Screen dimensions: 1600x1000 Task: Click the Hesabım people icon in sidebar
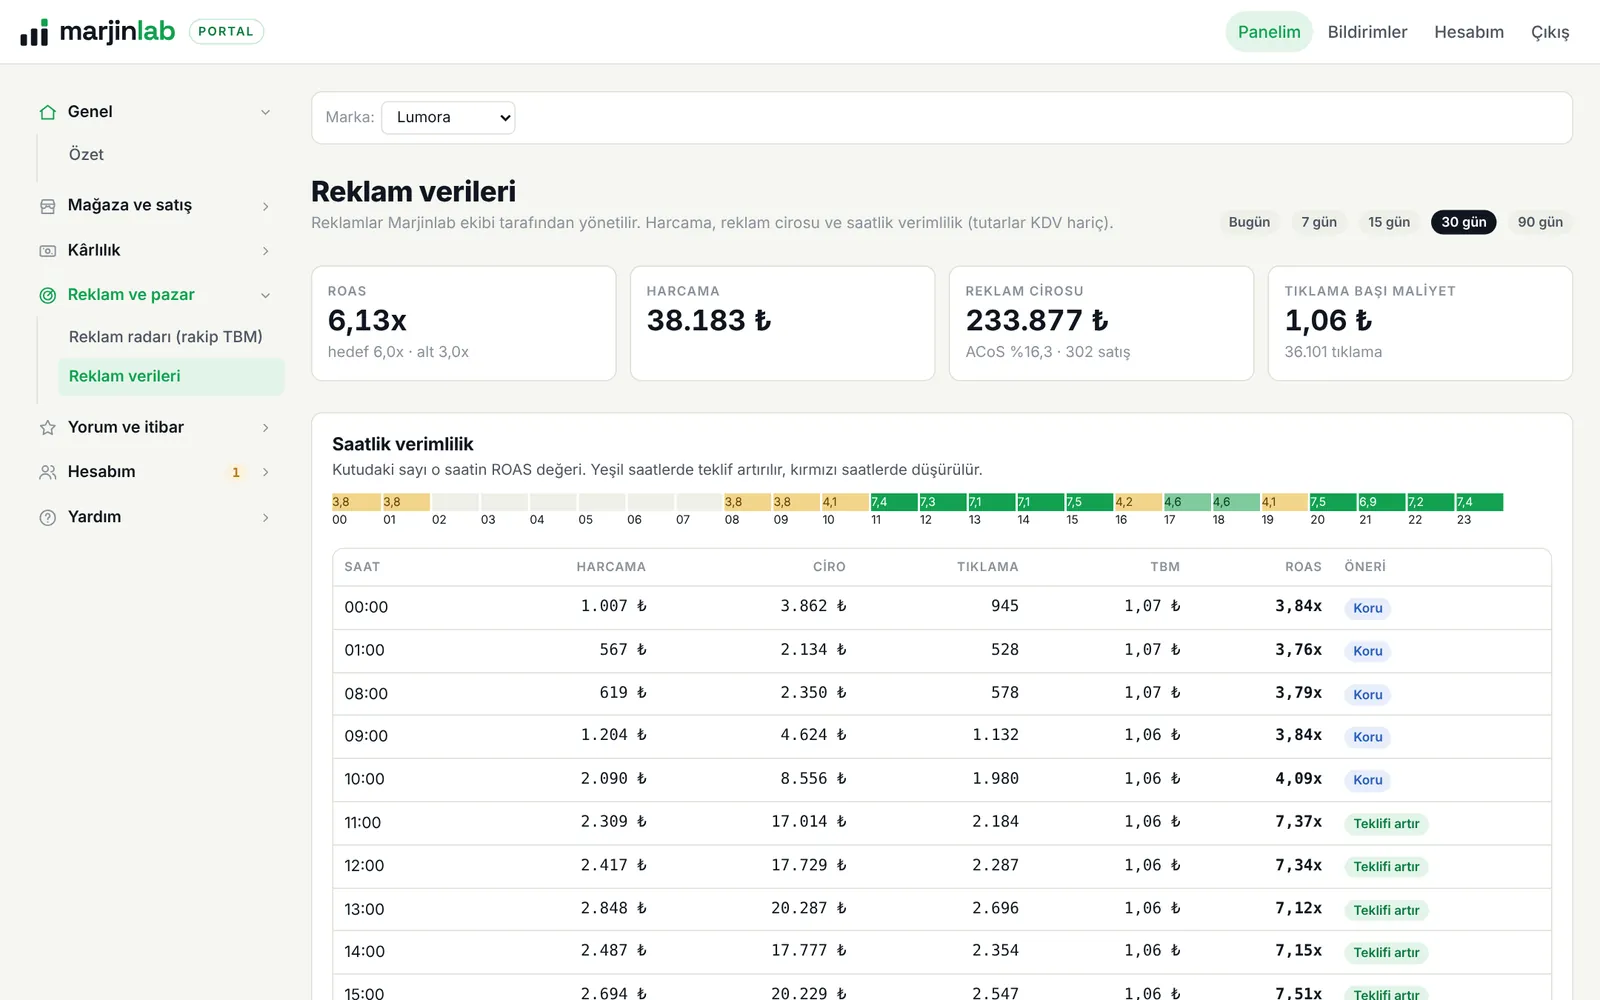[47, 472]
